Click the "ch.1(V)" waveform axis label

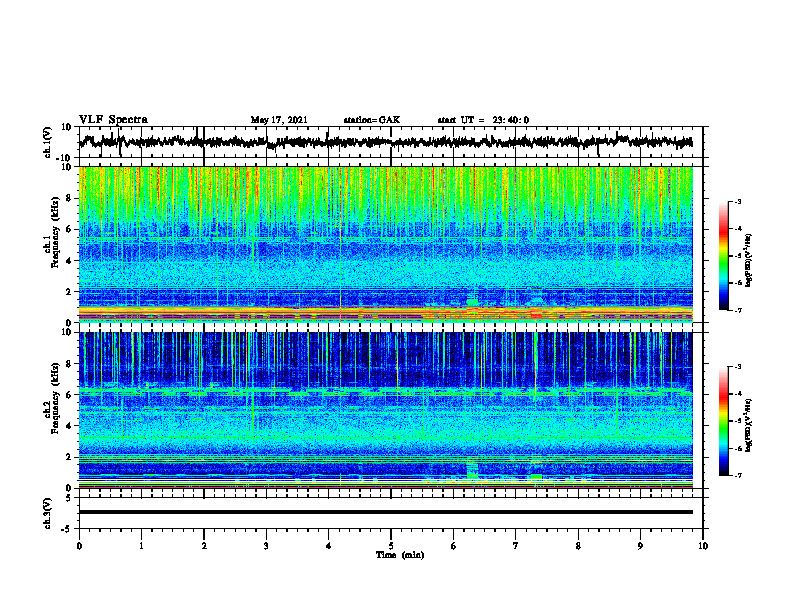48,142
